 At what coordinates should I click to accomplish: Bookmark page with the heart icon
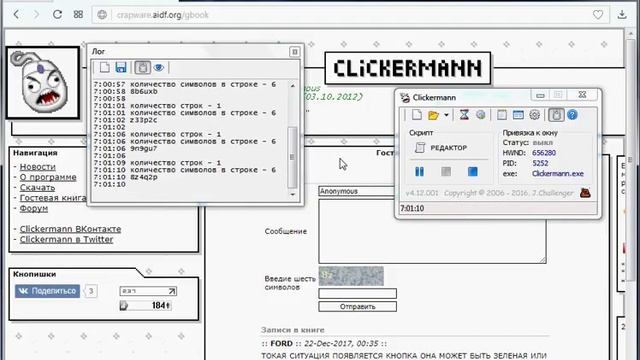pyautogui.click(x=598, y=15)
